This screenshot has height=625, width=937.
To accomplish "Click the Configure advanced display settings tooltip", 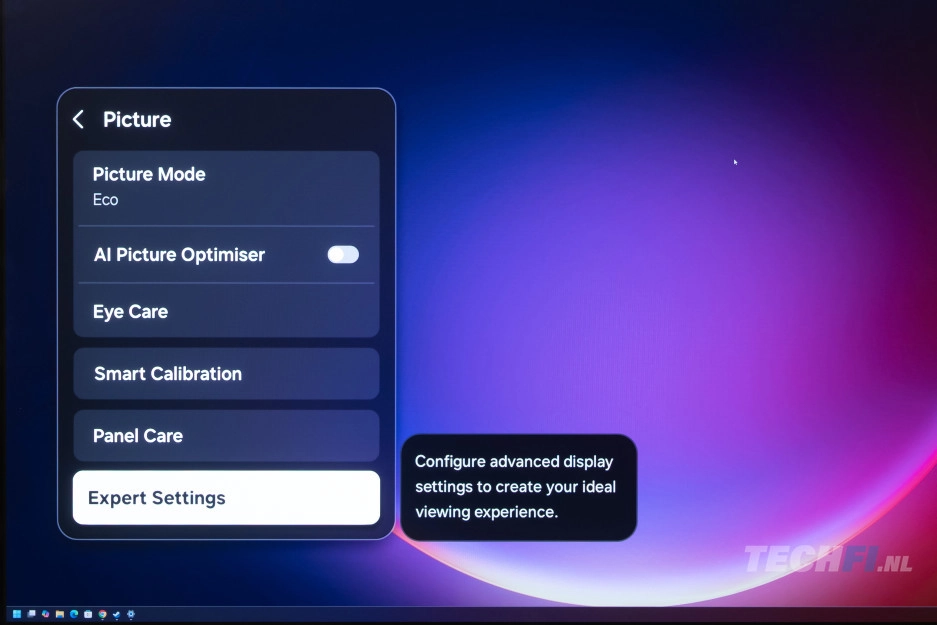I will coord(519,487).
